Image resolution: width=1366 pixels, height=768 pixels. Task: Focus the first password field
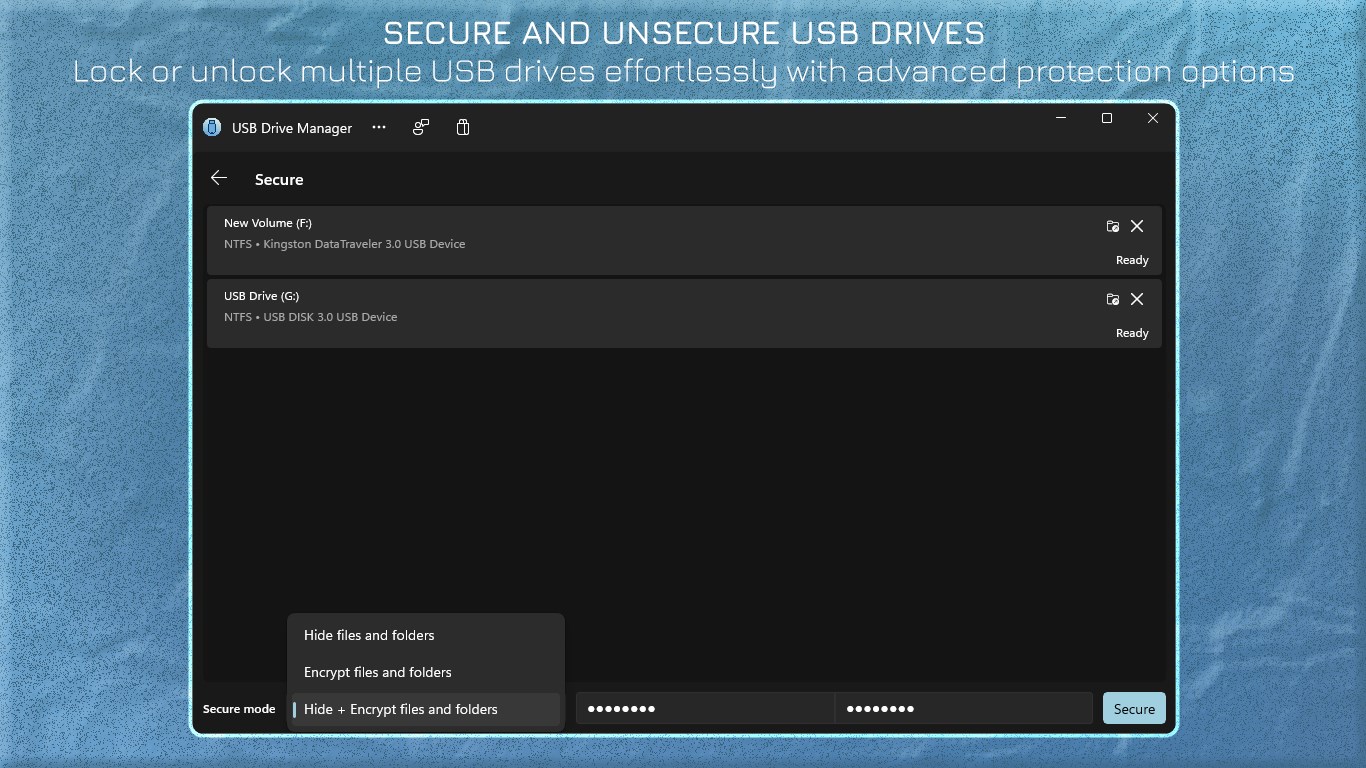[705, 708]
